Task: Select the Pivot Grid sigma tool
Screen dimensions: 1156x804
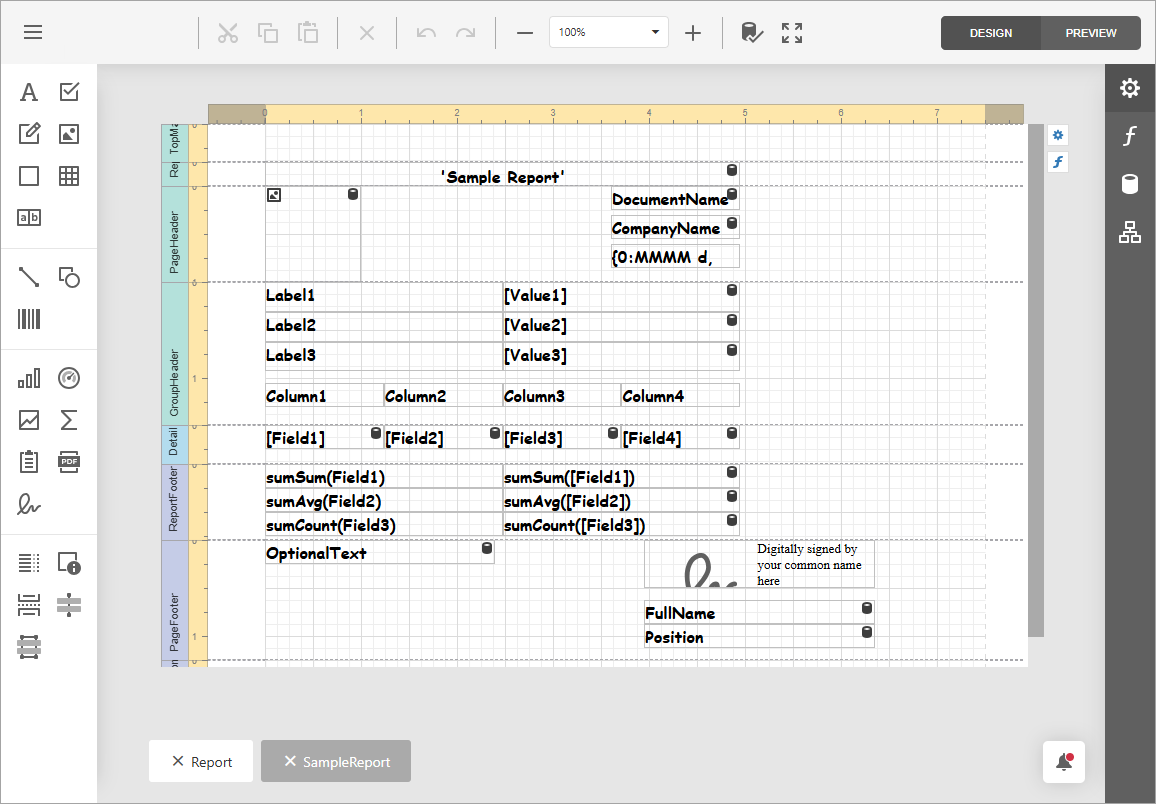Action: pos(69,420)
